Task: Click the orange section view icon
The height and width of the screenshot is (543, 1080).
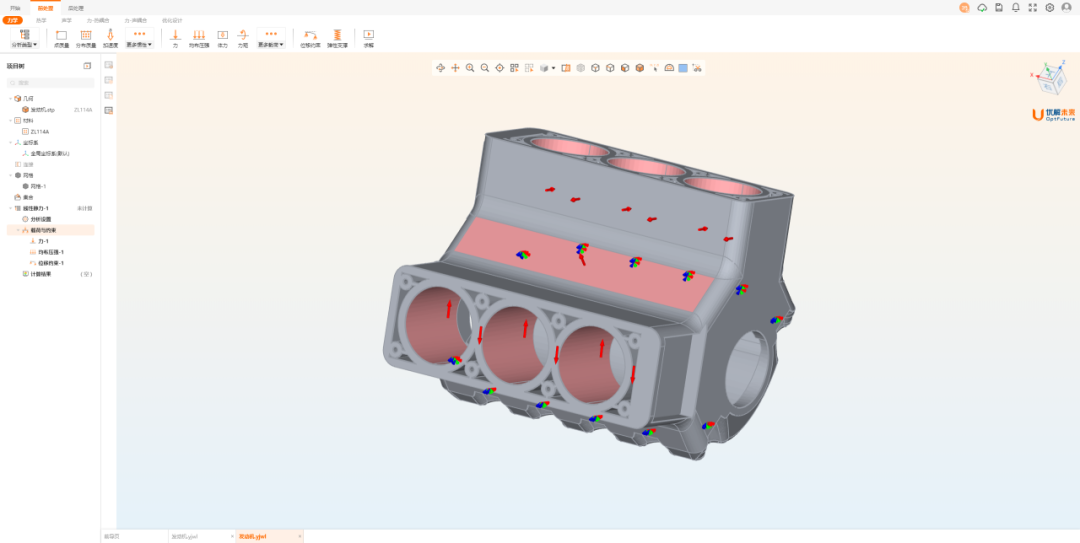Action: coord(565,68)
